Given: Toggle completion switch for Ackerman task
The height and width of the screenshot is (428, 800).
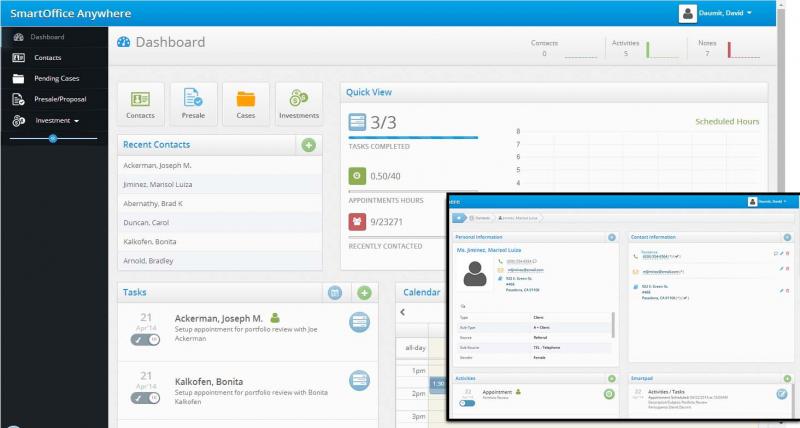Looking at the screenshot, I should tap(145, 340).
